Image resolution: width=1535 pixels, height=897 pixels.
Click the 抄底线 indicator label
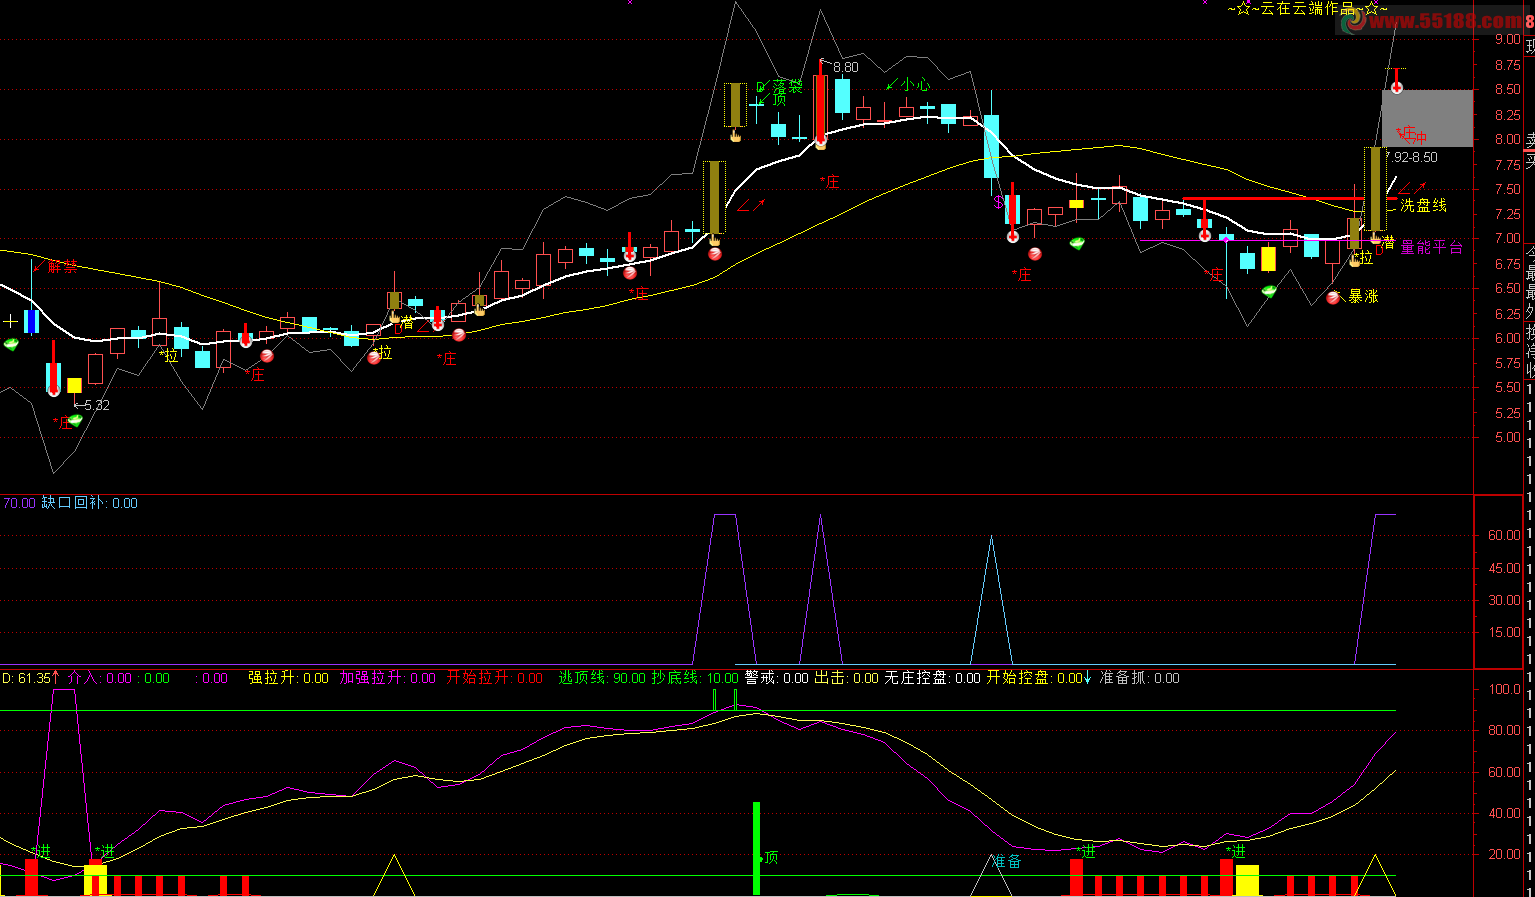pyautogui.click(x=676, y=678)
